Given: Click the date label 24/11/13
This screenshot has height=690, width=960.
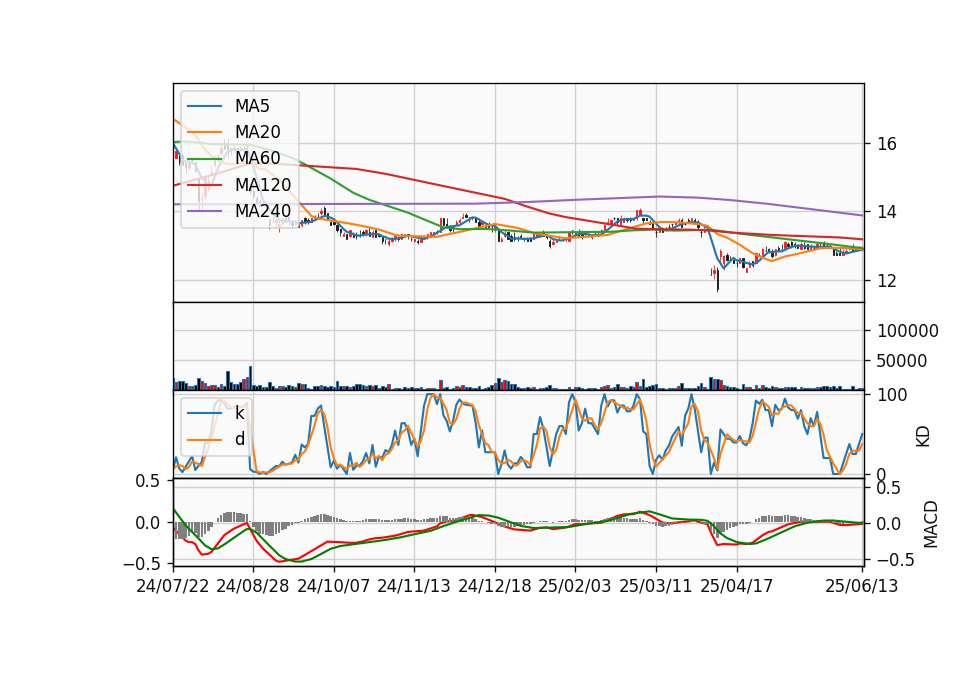Looking at the screenshot, I should tap(414, 586).
